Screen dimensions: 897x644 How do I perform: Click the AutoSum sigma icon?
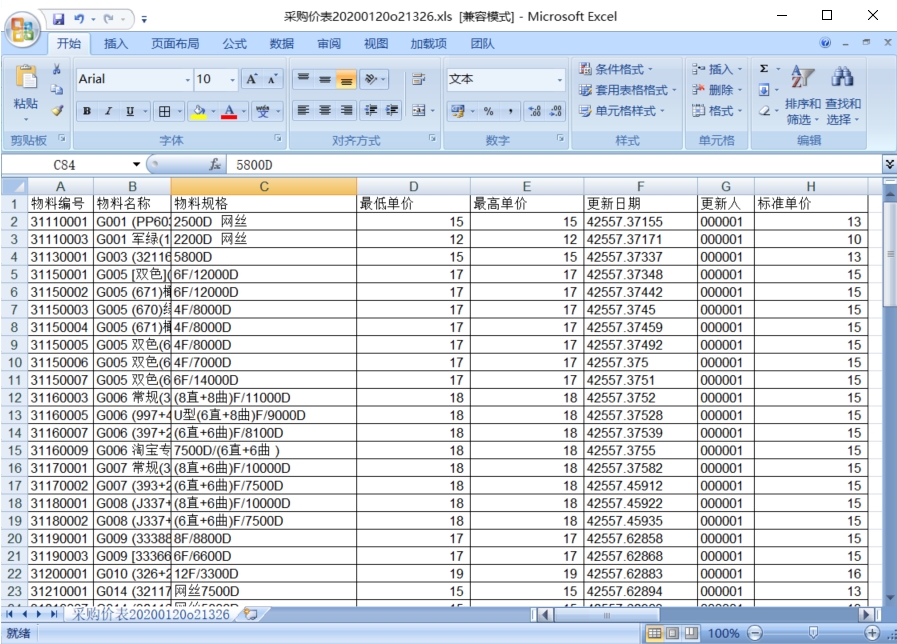(765, 69)
